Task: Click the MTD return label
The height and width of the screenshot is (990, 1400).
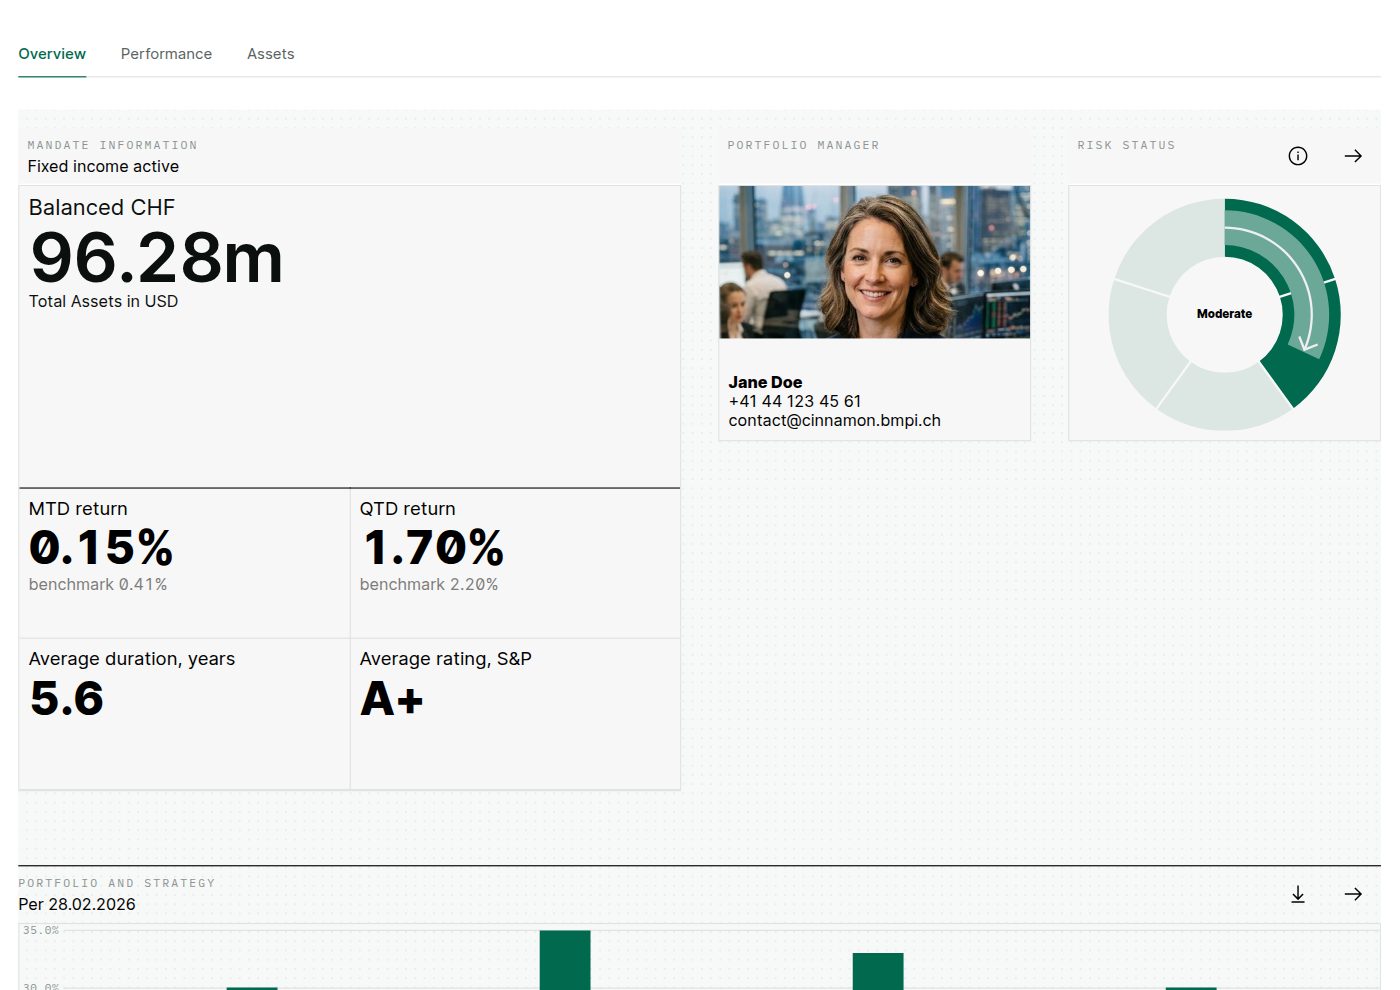Action: point(78,509)
